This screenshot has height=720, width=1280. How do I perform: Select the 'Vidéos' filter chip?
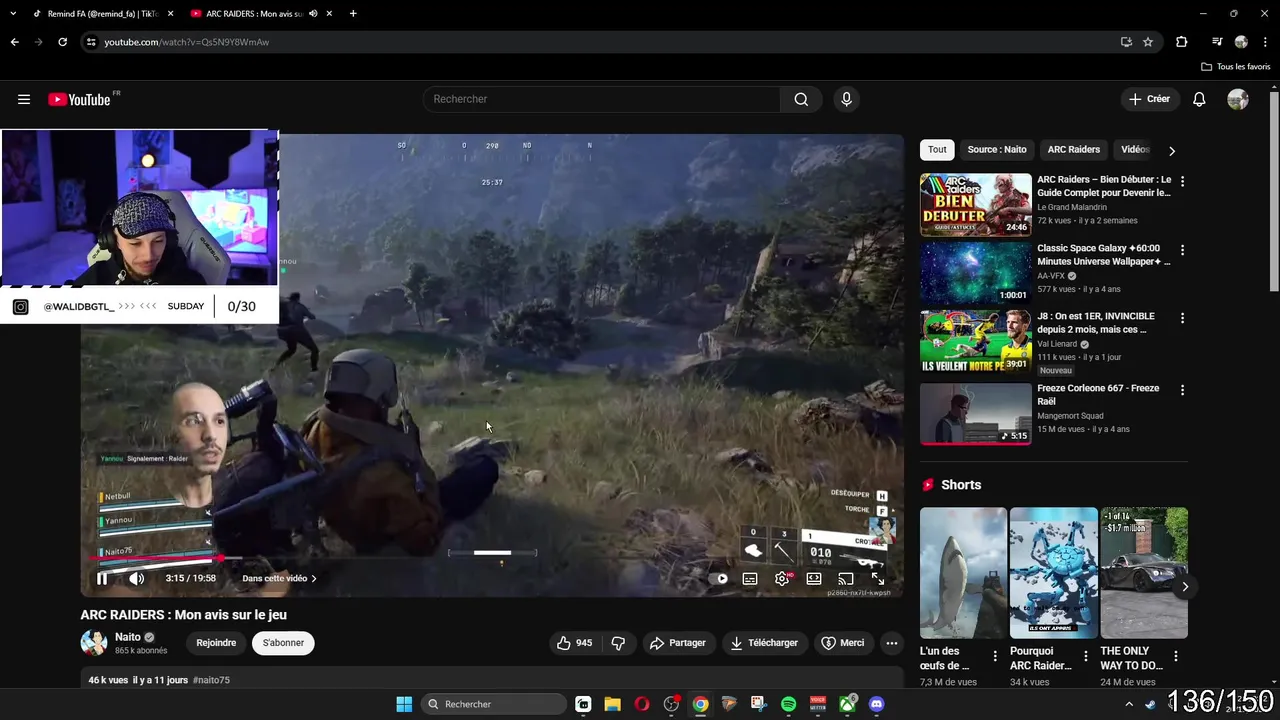tap(1135, 149)
